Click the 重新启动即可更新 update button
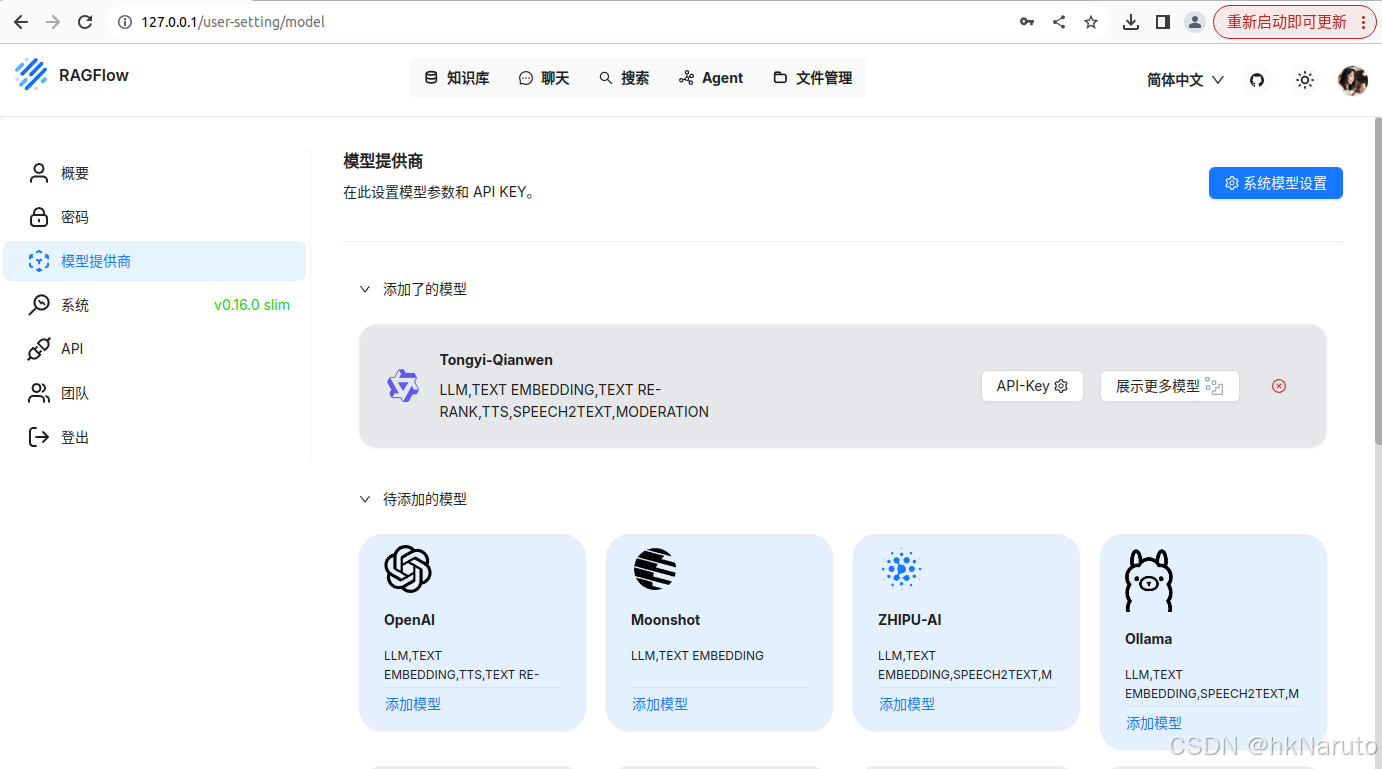1382x769 pixels. 1285,22
